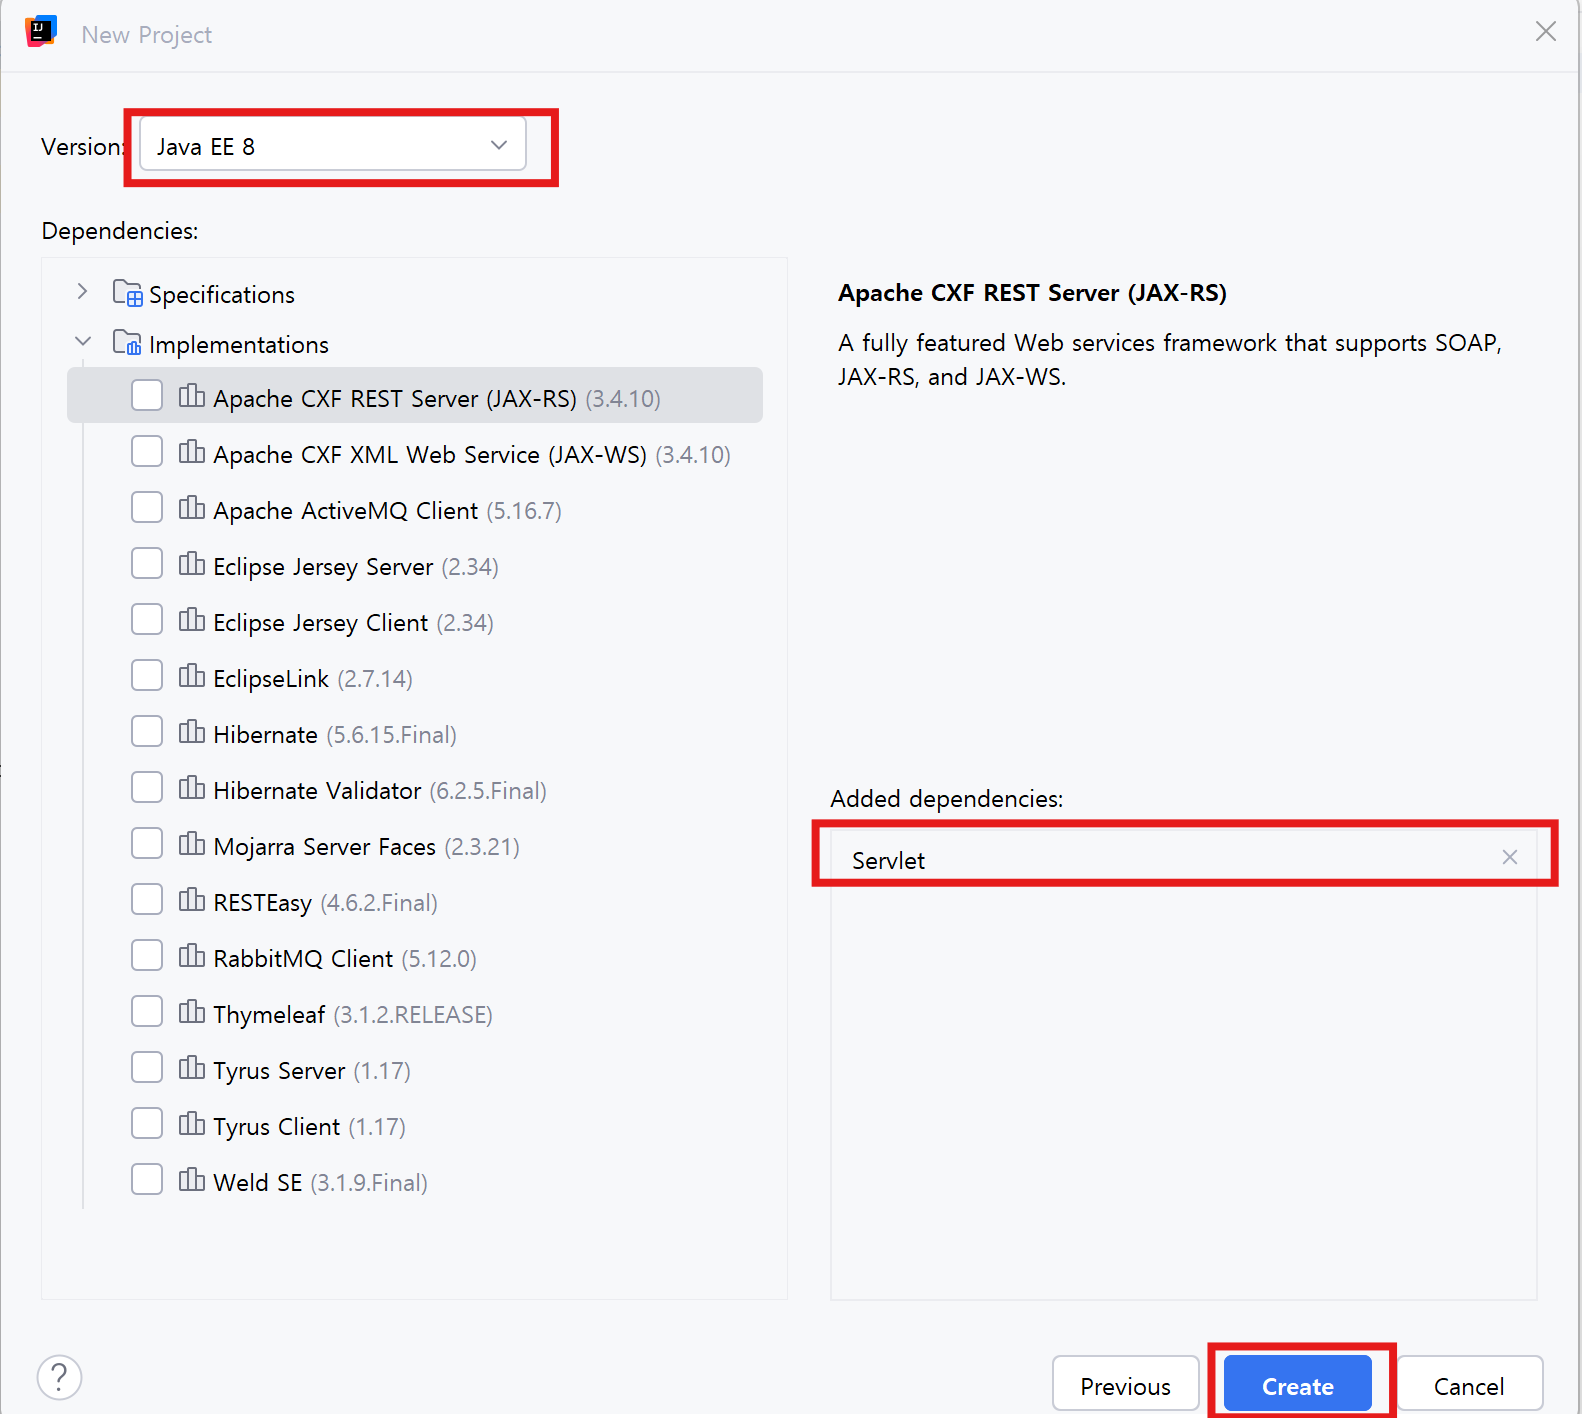Click library icon beside Tyrus Client
Screen dimensions: 1582x1418
click(x=192, y=1124)
